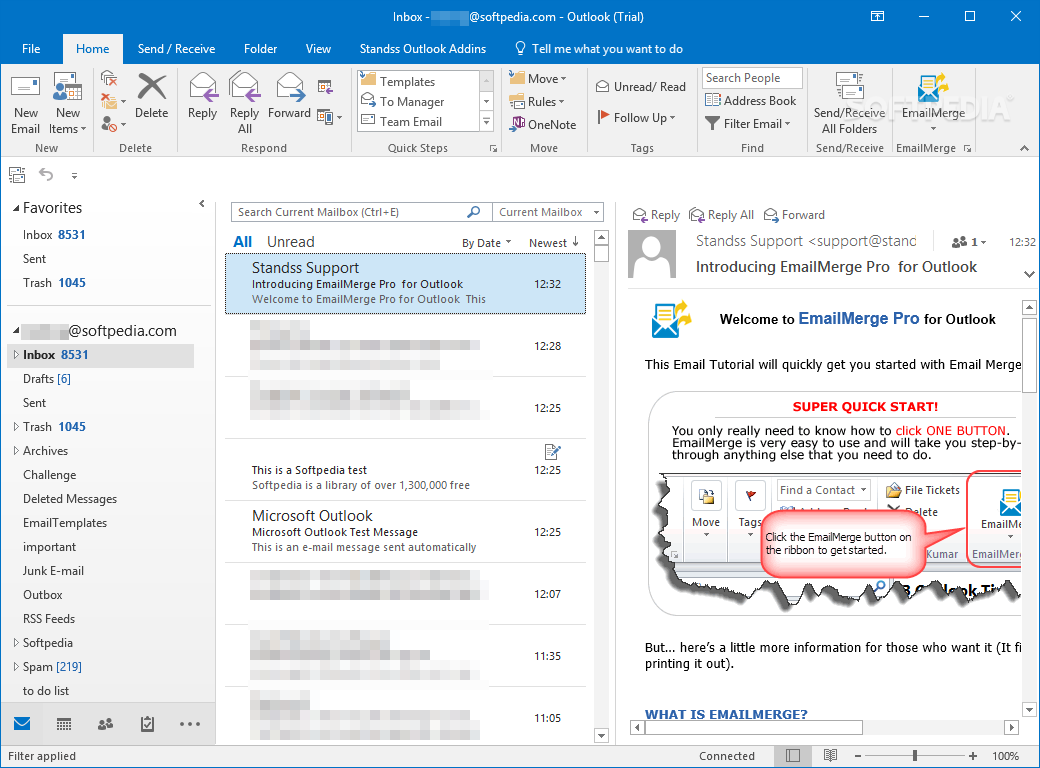Screen dimensions: 1040x768
Task: Open the Move dropdown
Action: coord(538,78)
